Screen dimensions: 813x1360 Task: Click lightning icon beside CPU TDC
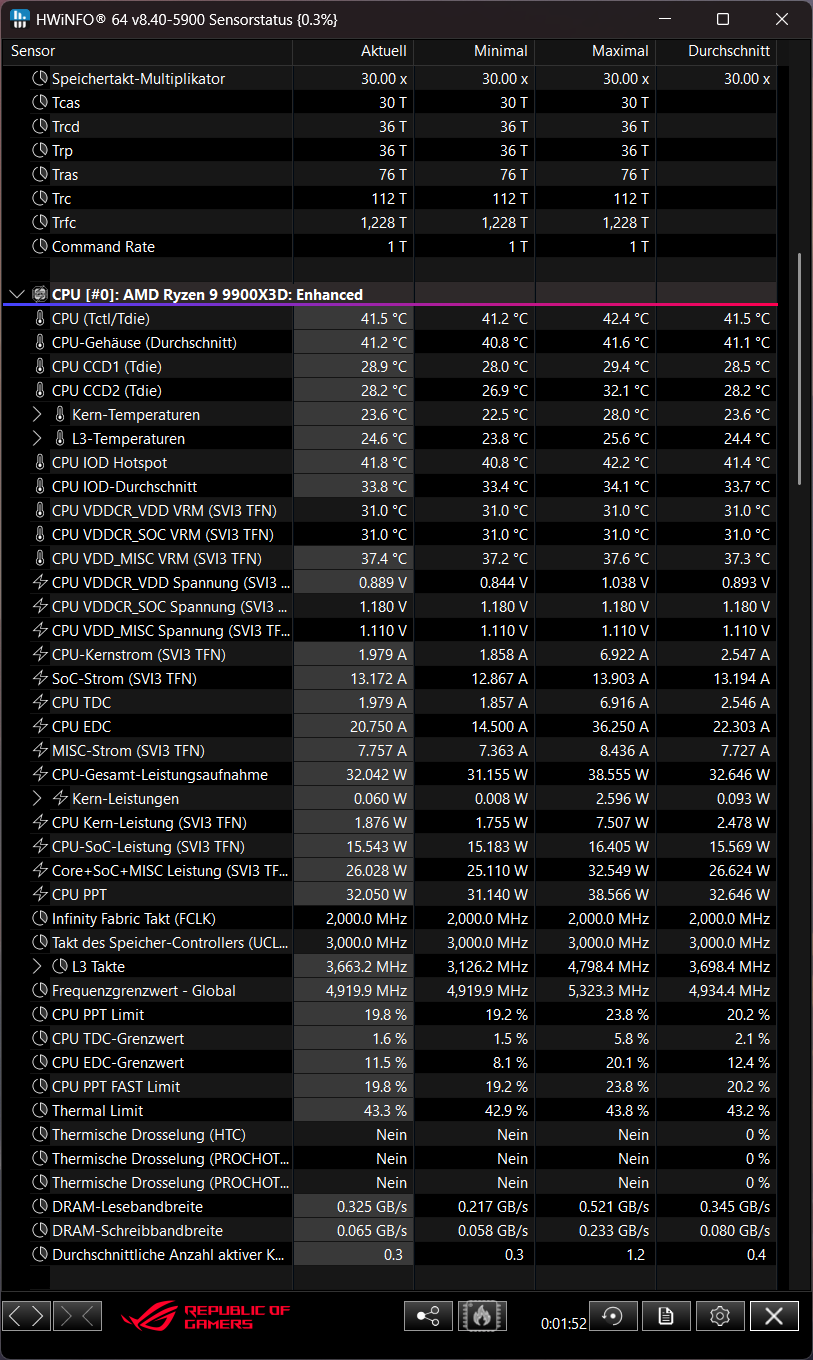(40, 702)
